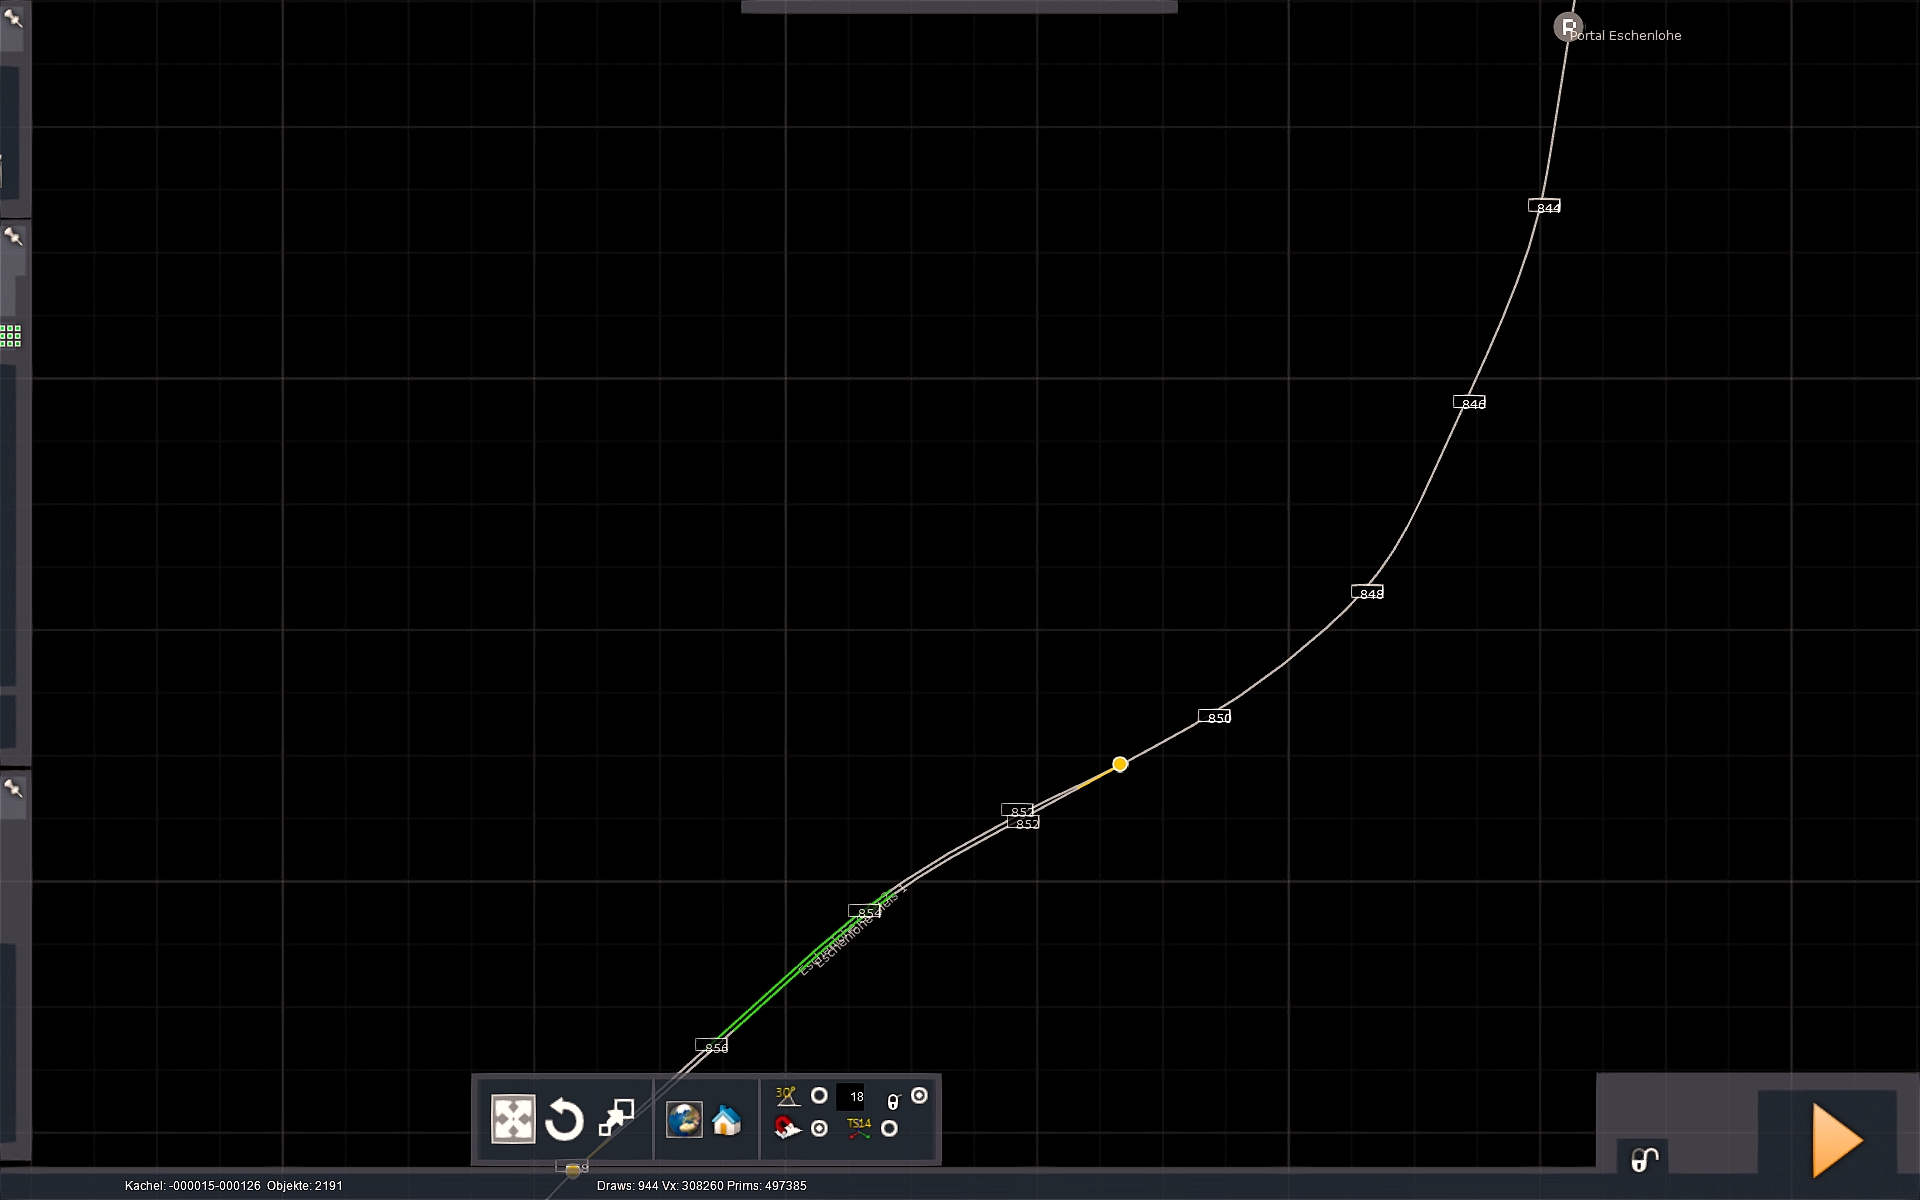Click the globe world-coordinates icon
Screen dimensions: 1920x1200
point(684,1120)
